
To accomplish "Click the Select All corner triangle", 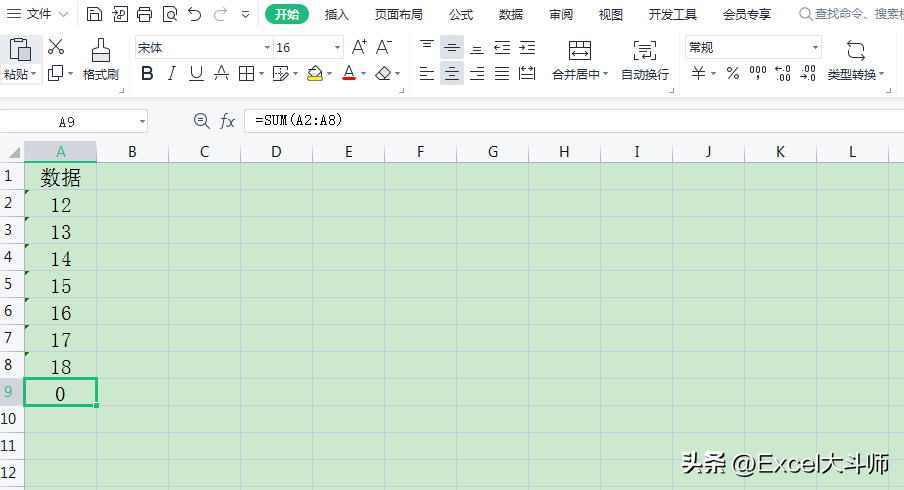I will click(13, 152).
